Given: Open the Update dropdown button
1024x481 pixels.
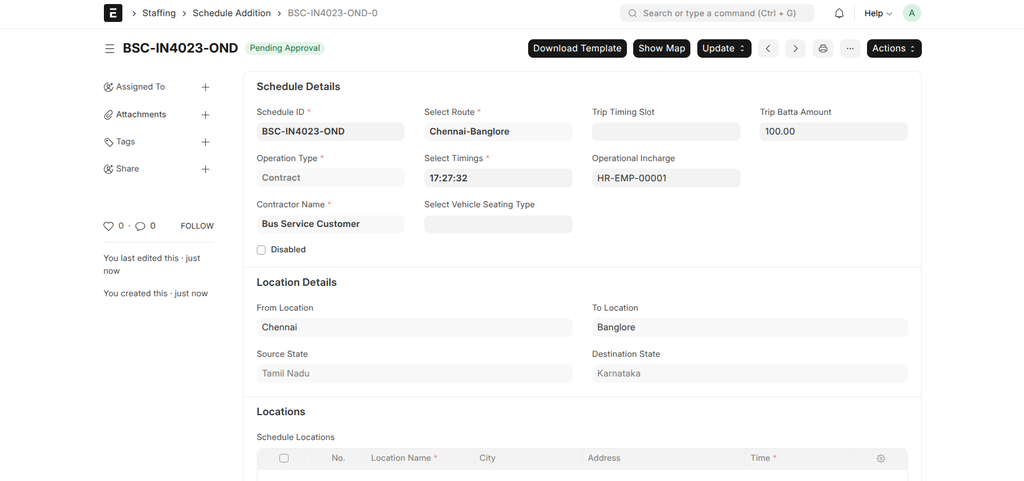Looking at the screenshot, I should coord(724,48).
